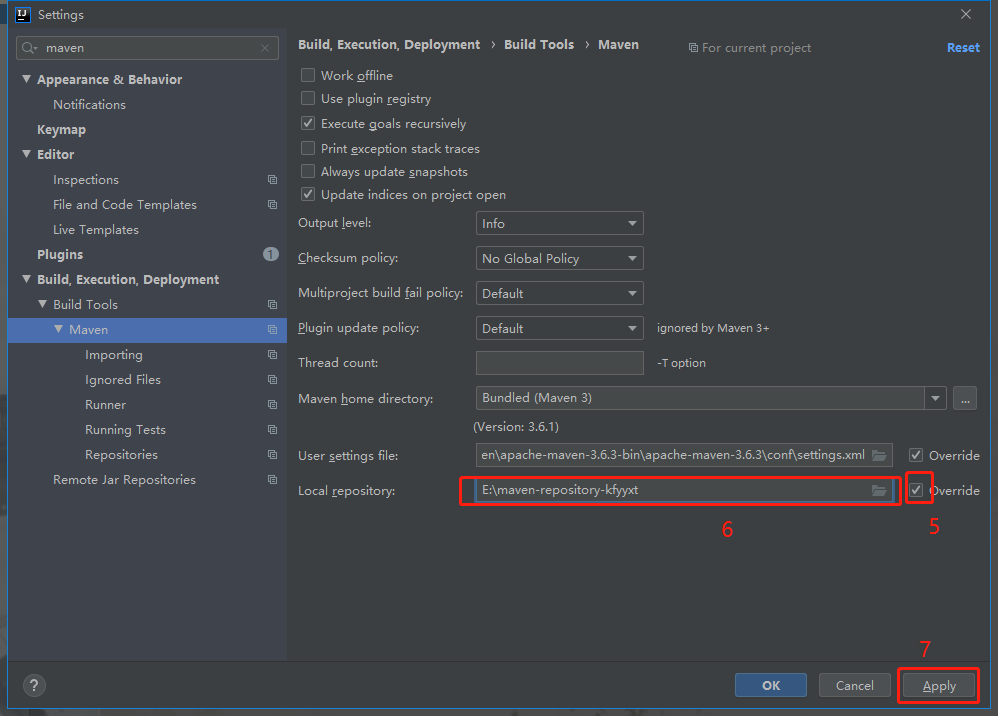Click project-level icon beside Maven row

[x=272, y=330]
